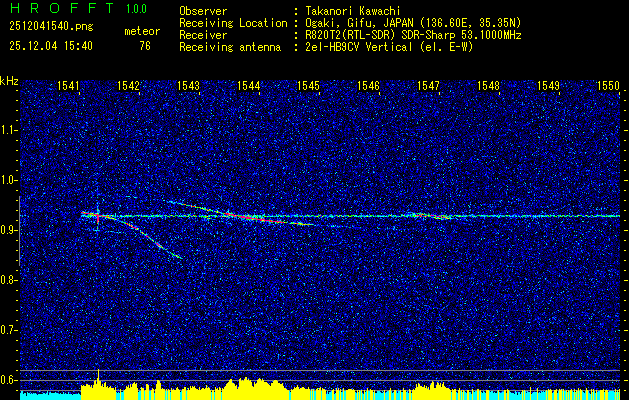
Task: Click the kHz axis unit label
Action: [9, 81]
